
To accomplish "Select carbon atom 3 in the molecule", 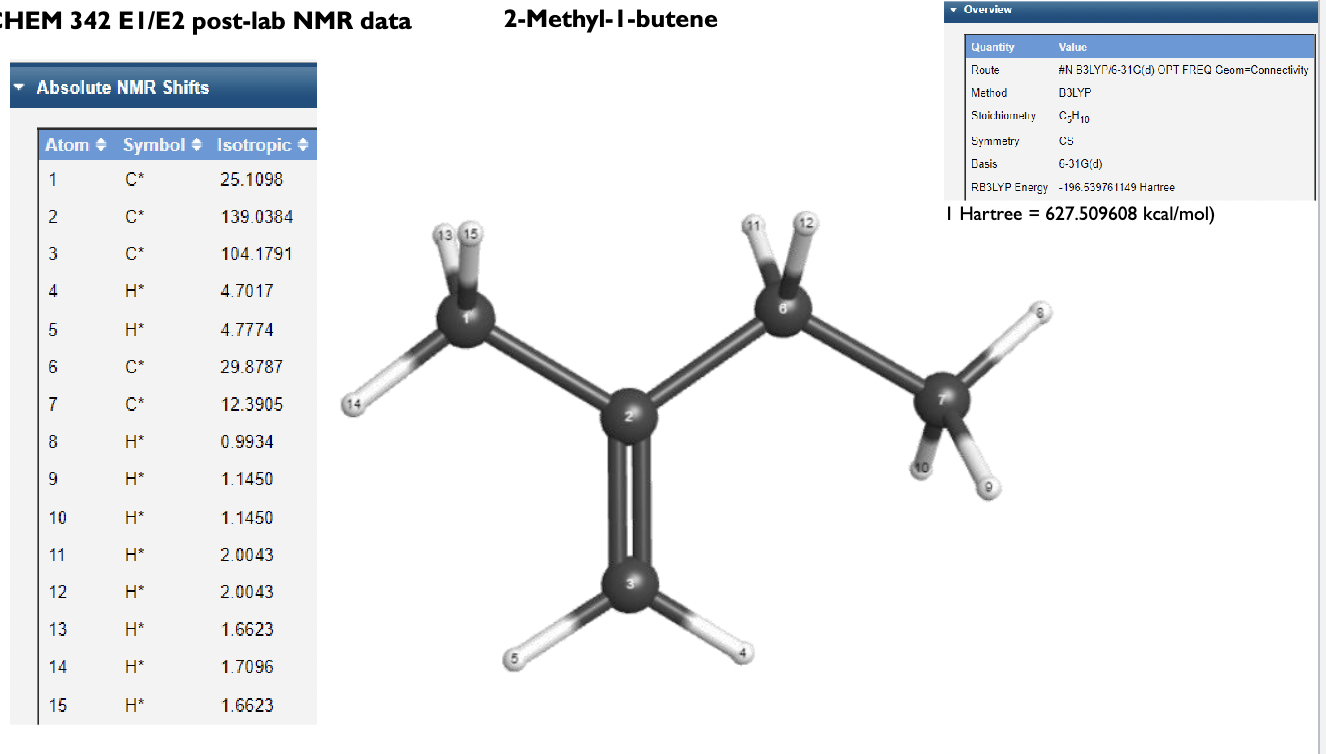I will tap(630, 584).
